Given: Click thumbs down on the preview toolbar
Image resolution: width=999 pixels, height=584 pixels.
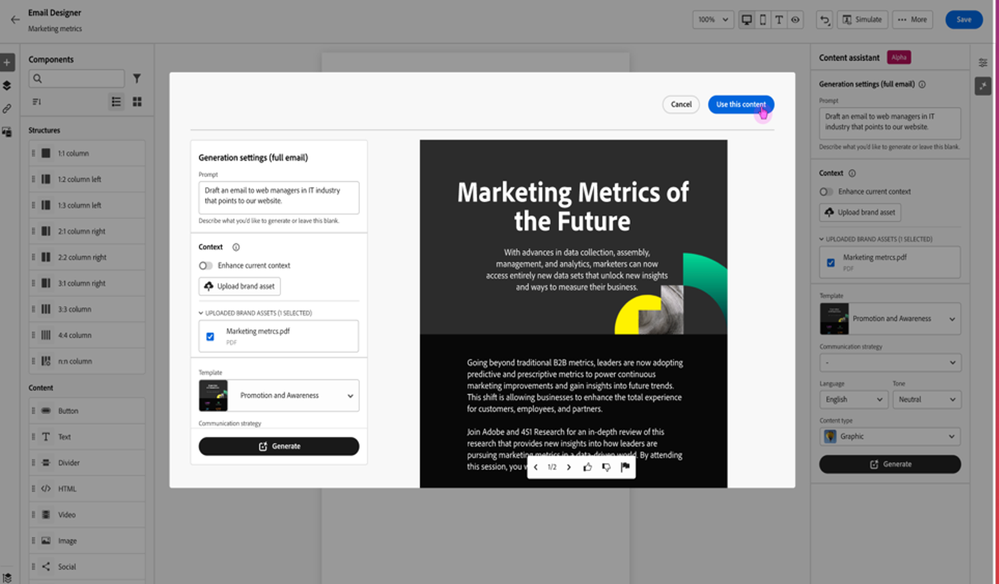Looking at the screenshot, I should 606,467.
